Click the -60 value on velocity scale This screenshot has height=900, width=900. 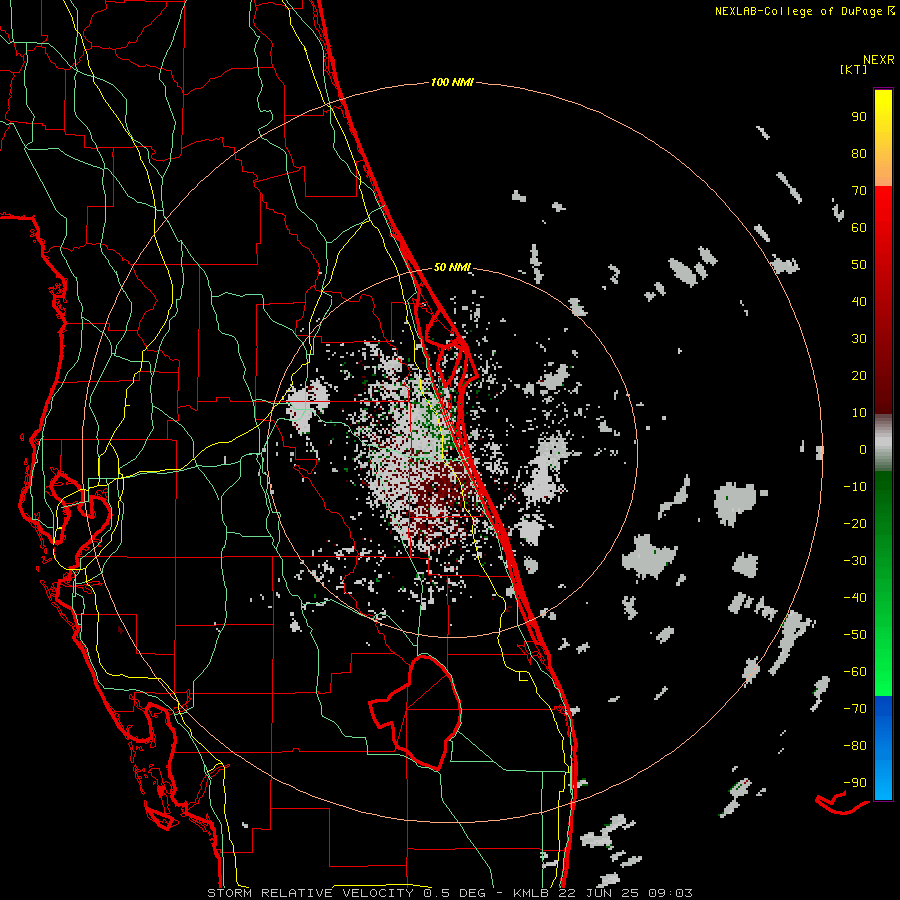pyautogui.click(x=855, y=672)
